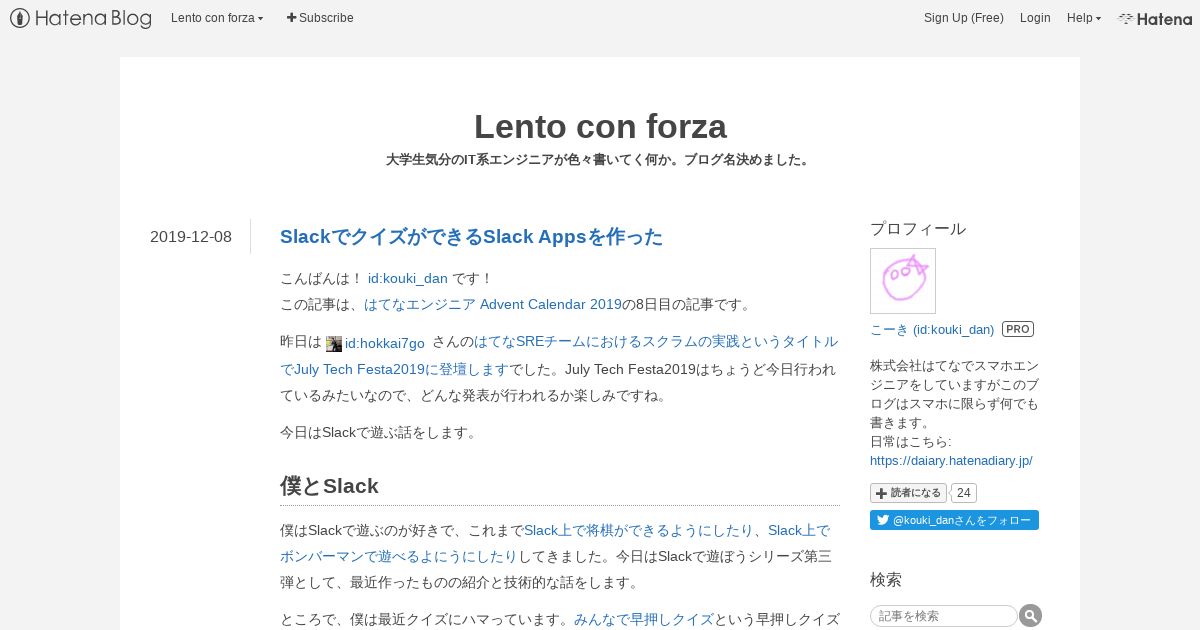Open the Lento con forza dropdown menu
1200x630 pixels.
click(x=217, y=18)
